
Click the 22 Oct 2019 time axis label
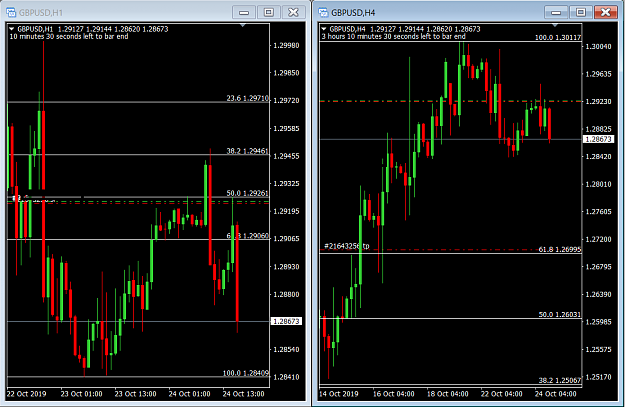pyautogui.click(x=27, y=394)
